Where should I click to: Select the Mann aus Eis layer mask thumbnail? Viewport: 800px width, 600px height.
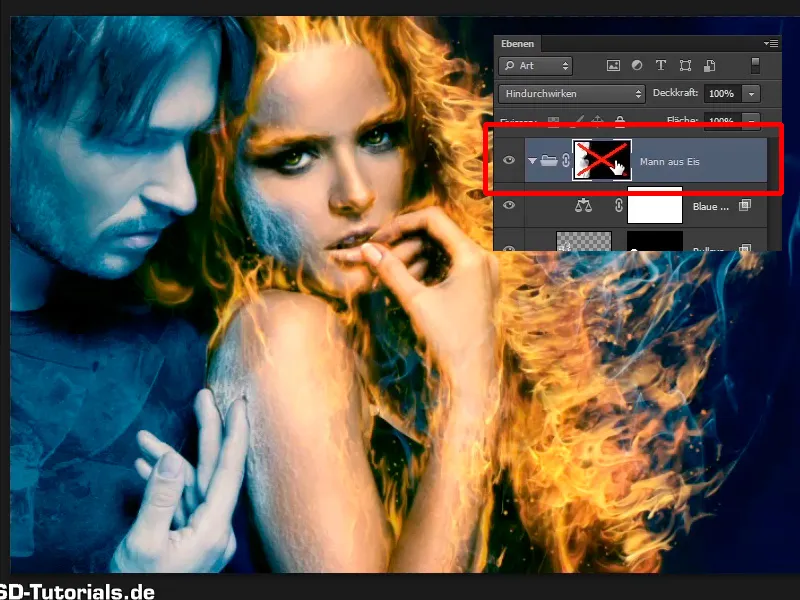point(602,160)
